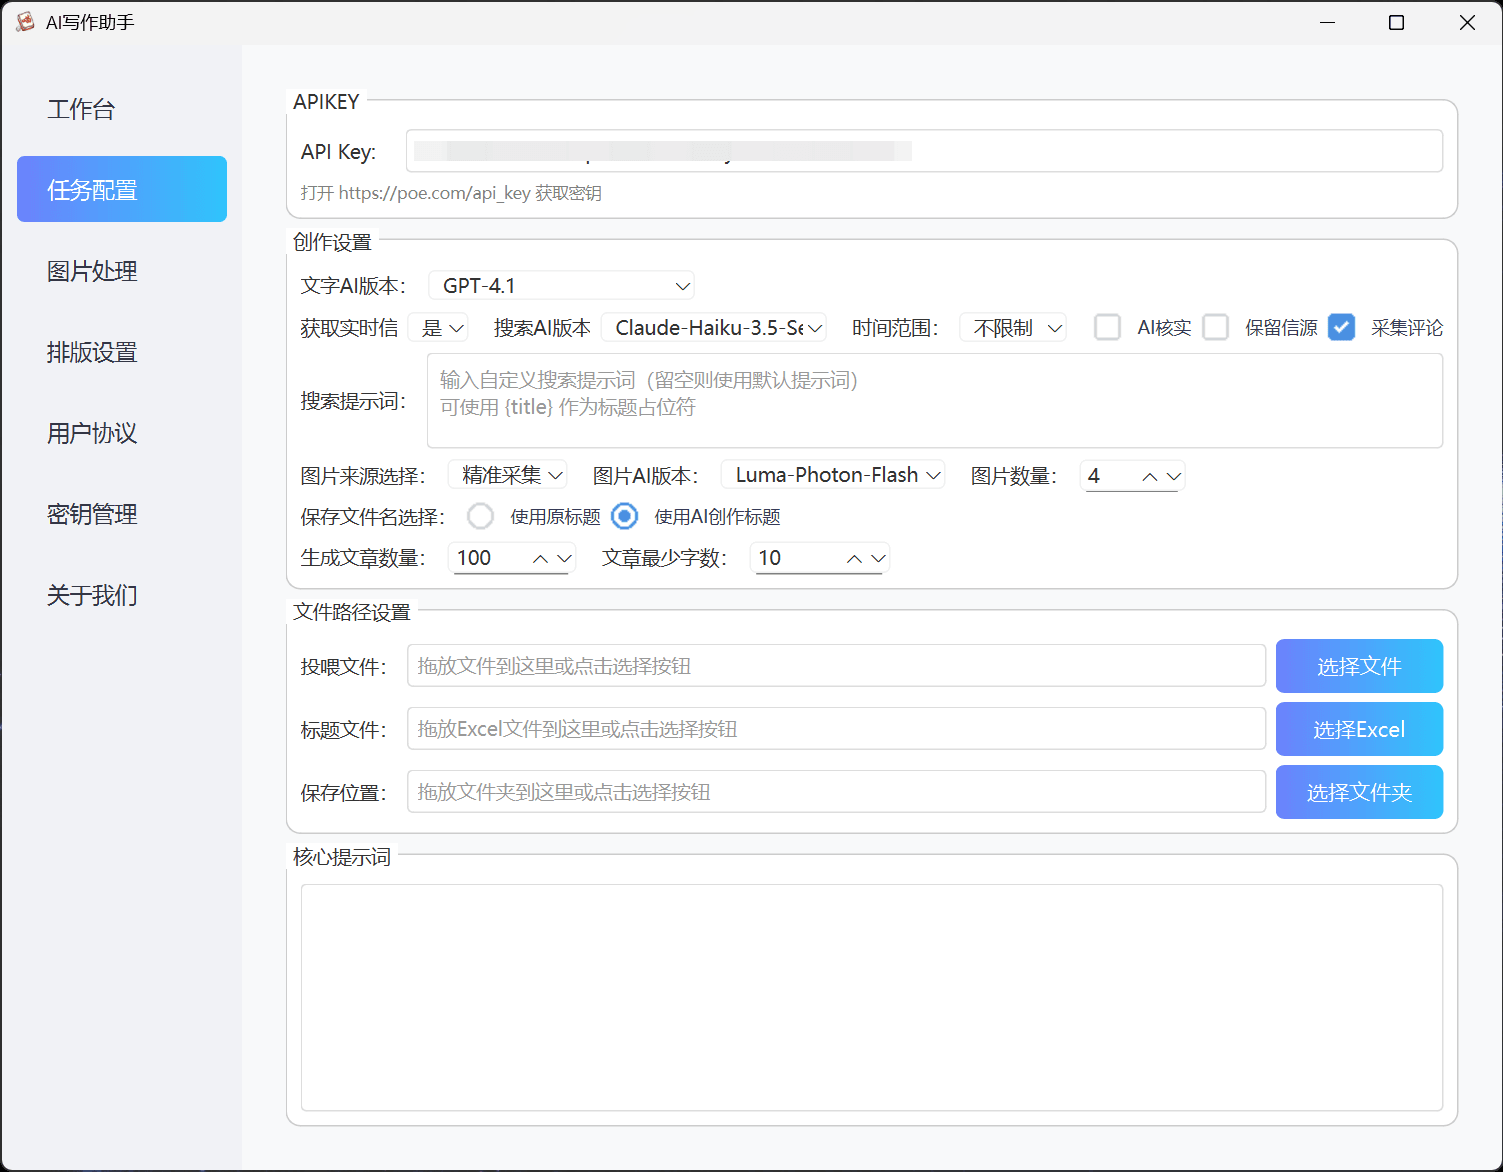This screenshot has width=1503, height=1172.
Task: Click the 选择文件 button
Action: pyautogui.click(x=1358, y=665)
